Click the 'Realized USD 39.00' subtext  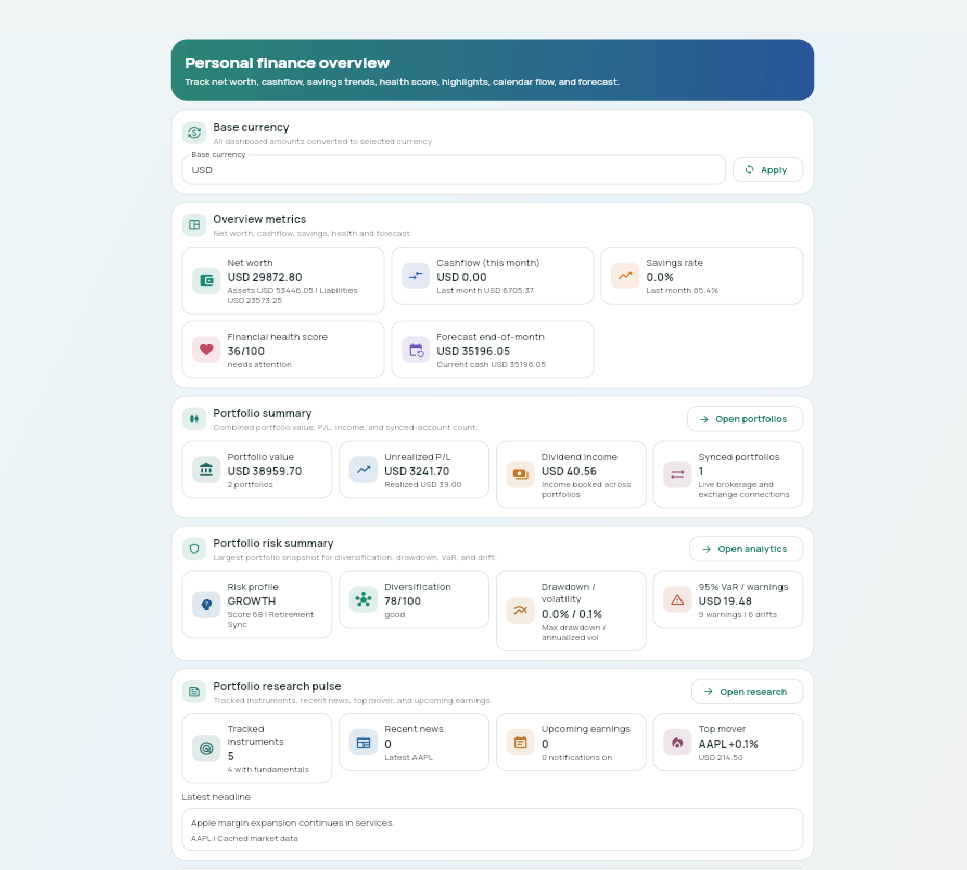(x=422, y=485)
